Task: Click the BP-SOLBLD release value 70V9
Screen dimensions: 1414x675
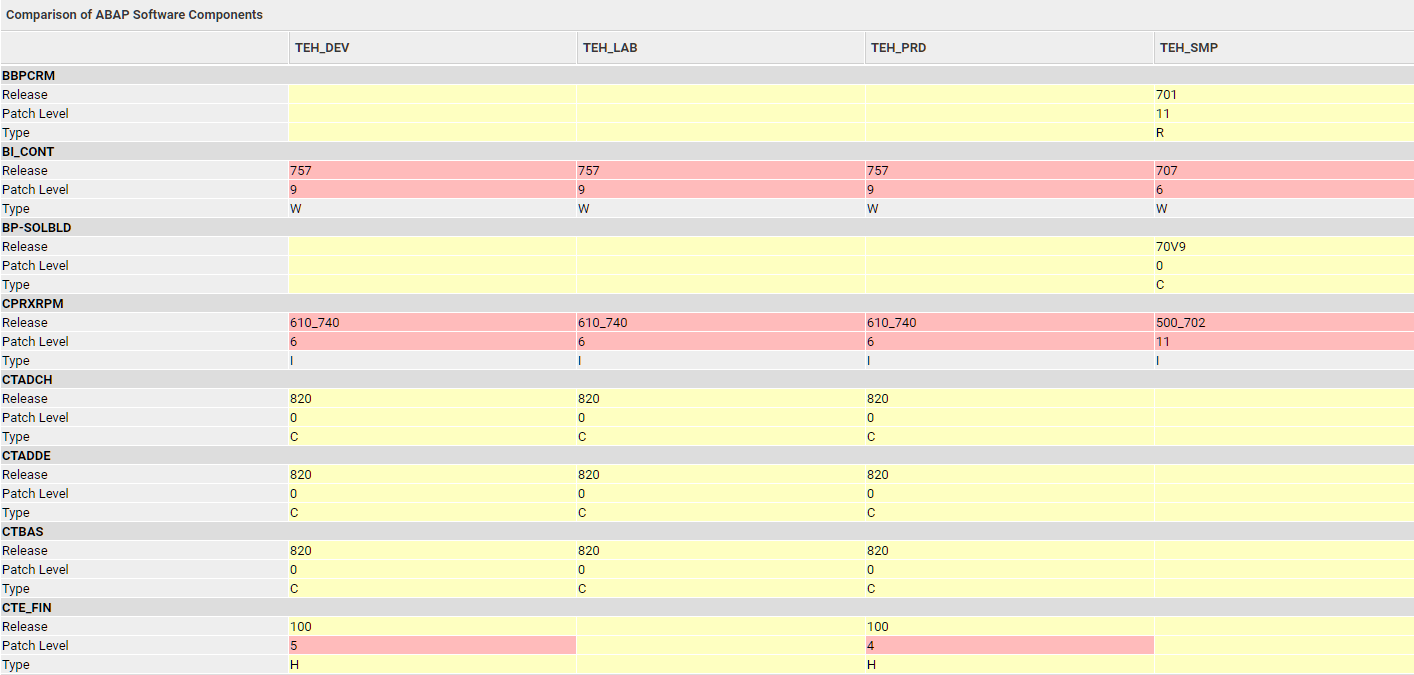Action: point(1170,247)
